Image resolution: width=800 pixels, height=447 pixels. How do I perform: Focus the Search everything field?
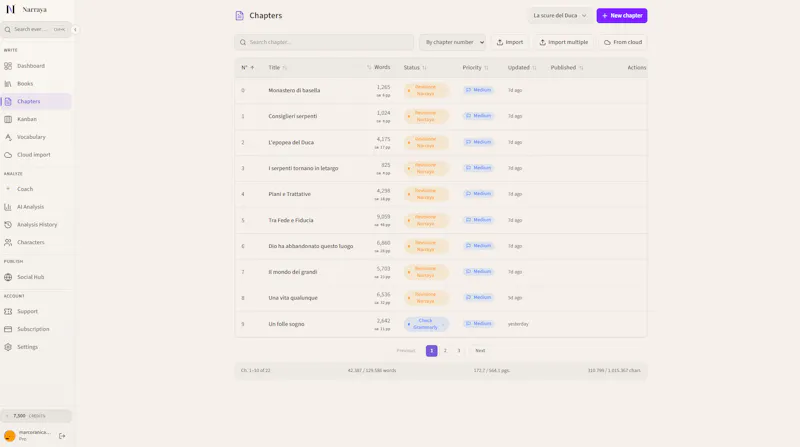[36, 30]
